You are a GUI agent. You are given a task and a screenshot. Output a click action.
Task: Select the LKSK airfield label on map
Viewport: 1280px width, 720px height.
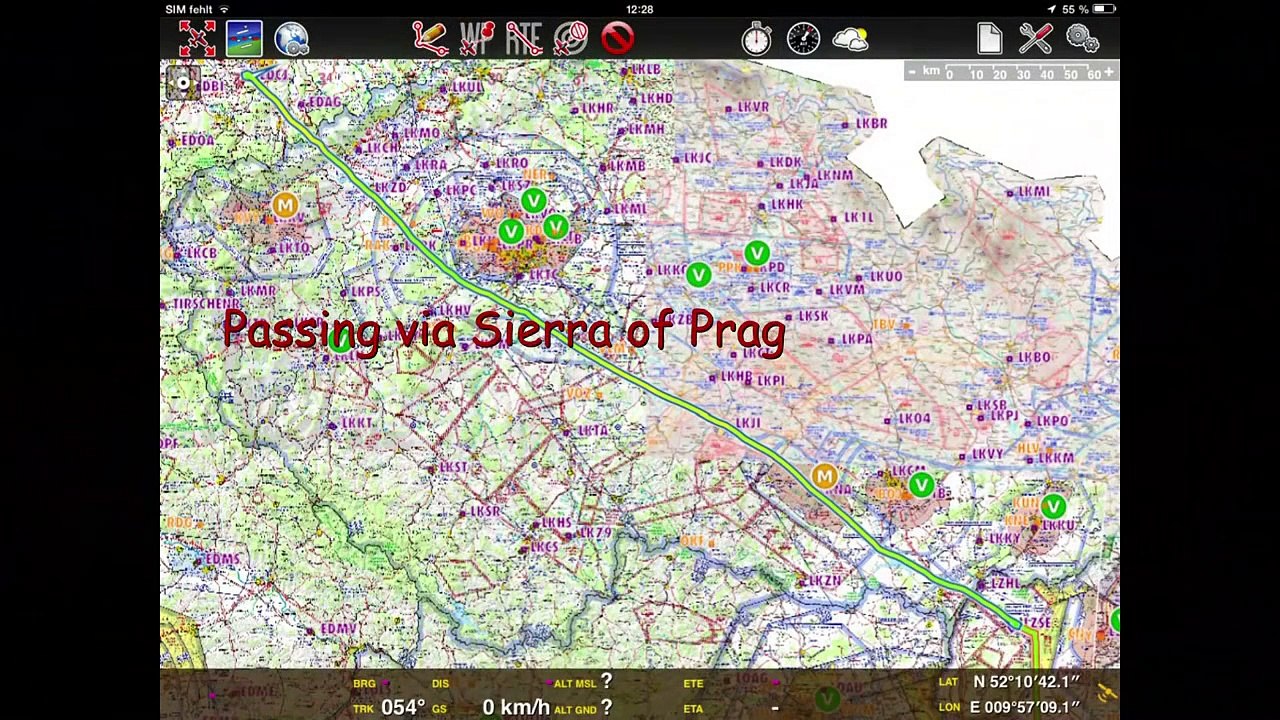[x=813, y=315]
